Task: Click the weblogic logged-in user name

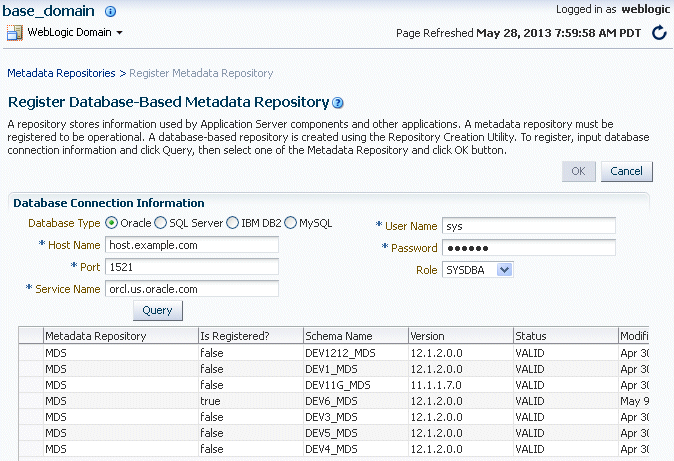Action: click(x=646, y=9)
